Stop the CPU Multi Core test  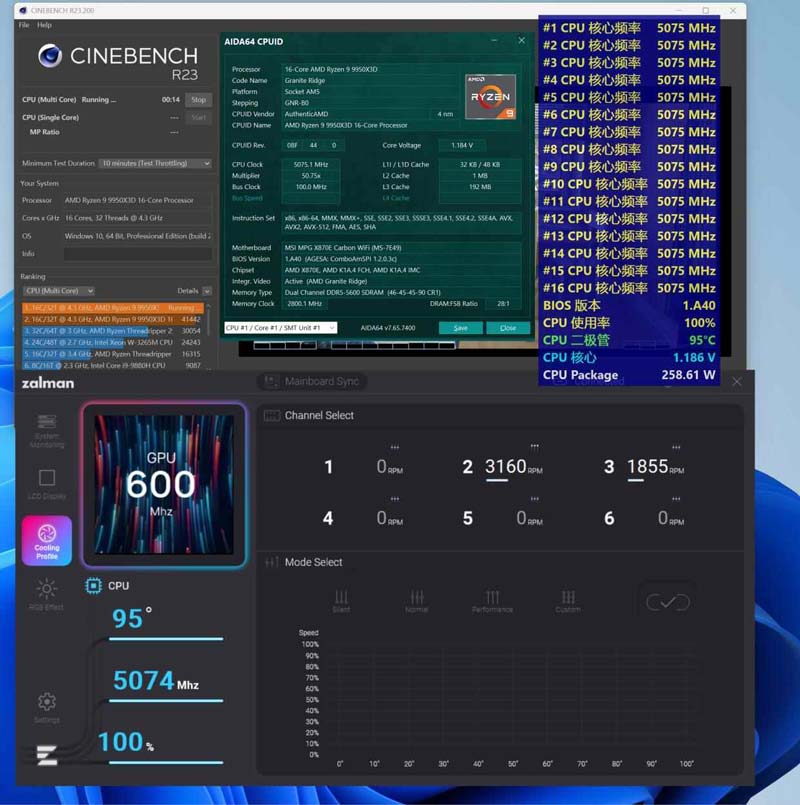coord(199,100)
